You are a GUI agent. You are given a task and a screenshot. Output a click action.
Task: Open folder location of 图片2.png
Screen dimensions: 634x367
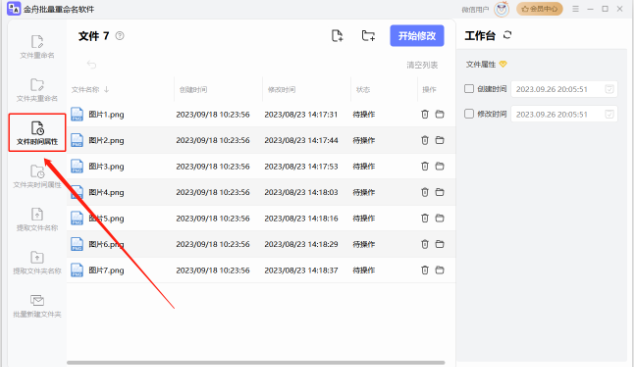(x=440, y=140)
